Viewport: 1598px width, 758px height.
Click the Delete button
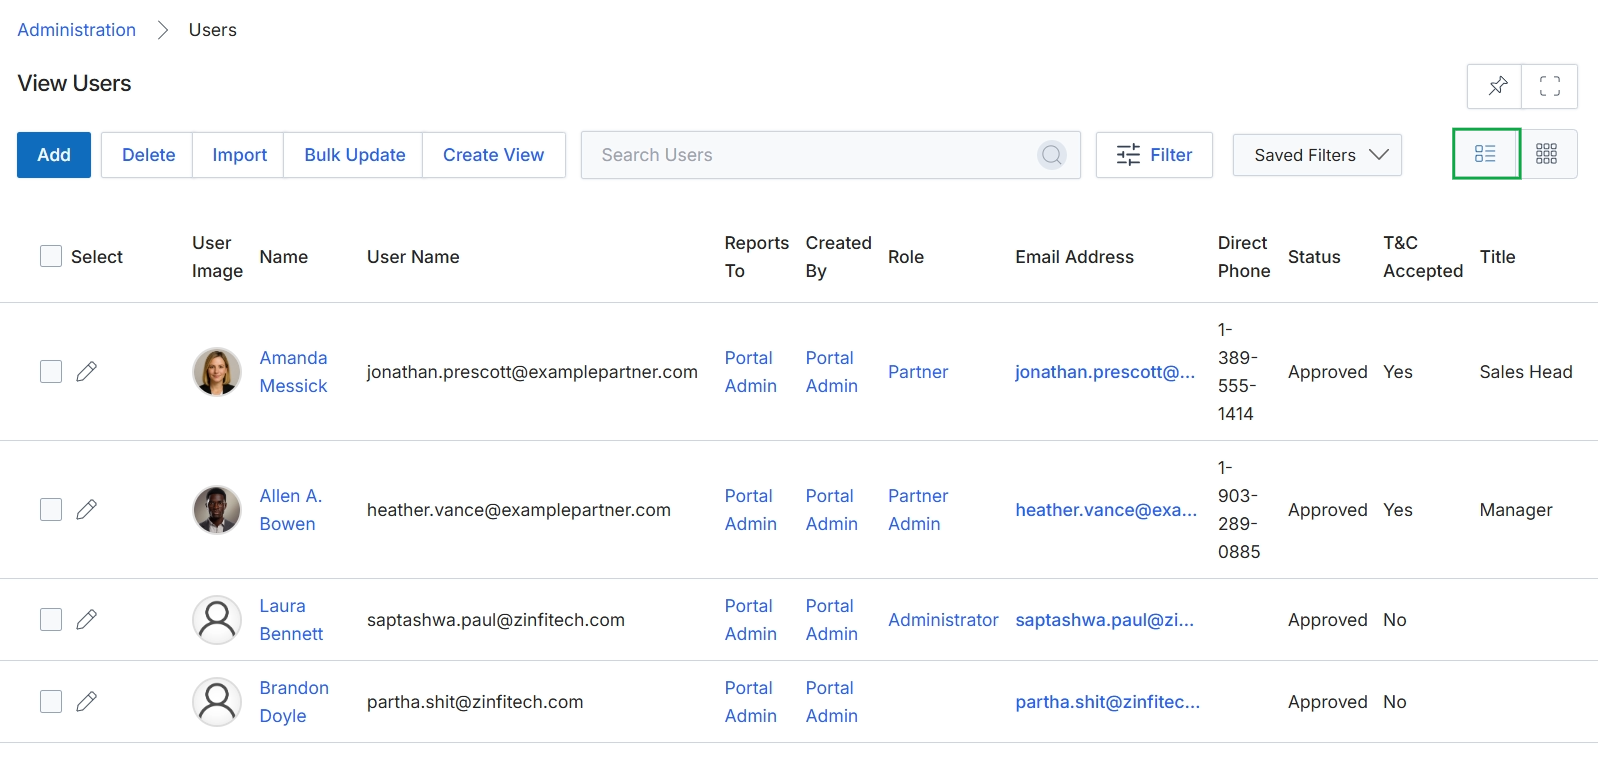(x=148, y=155)
